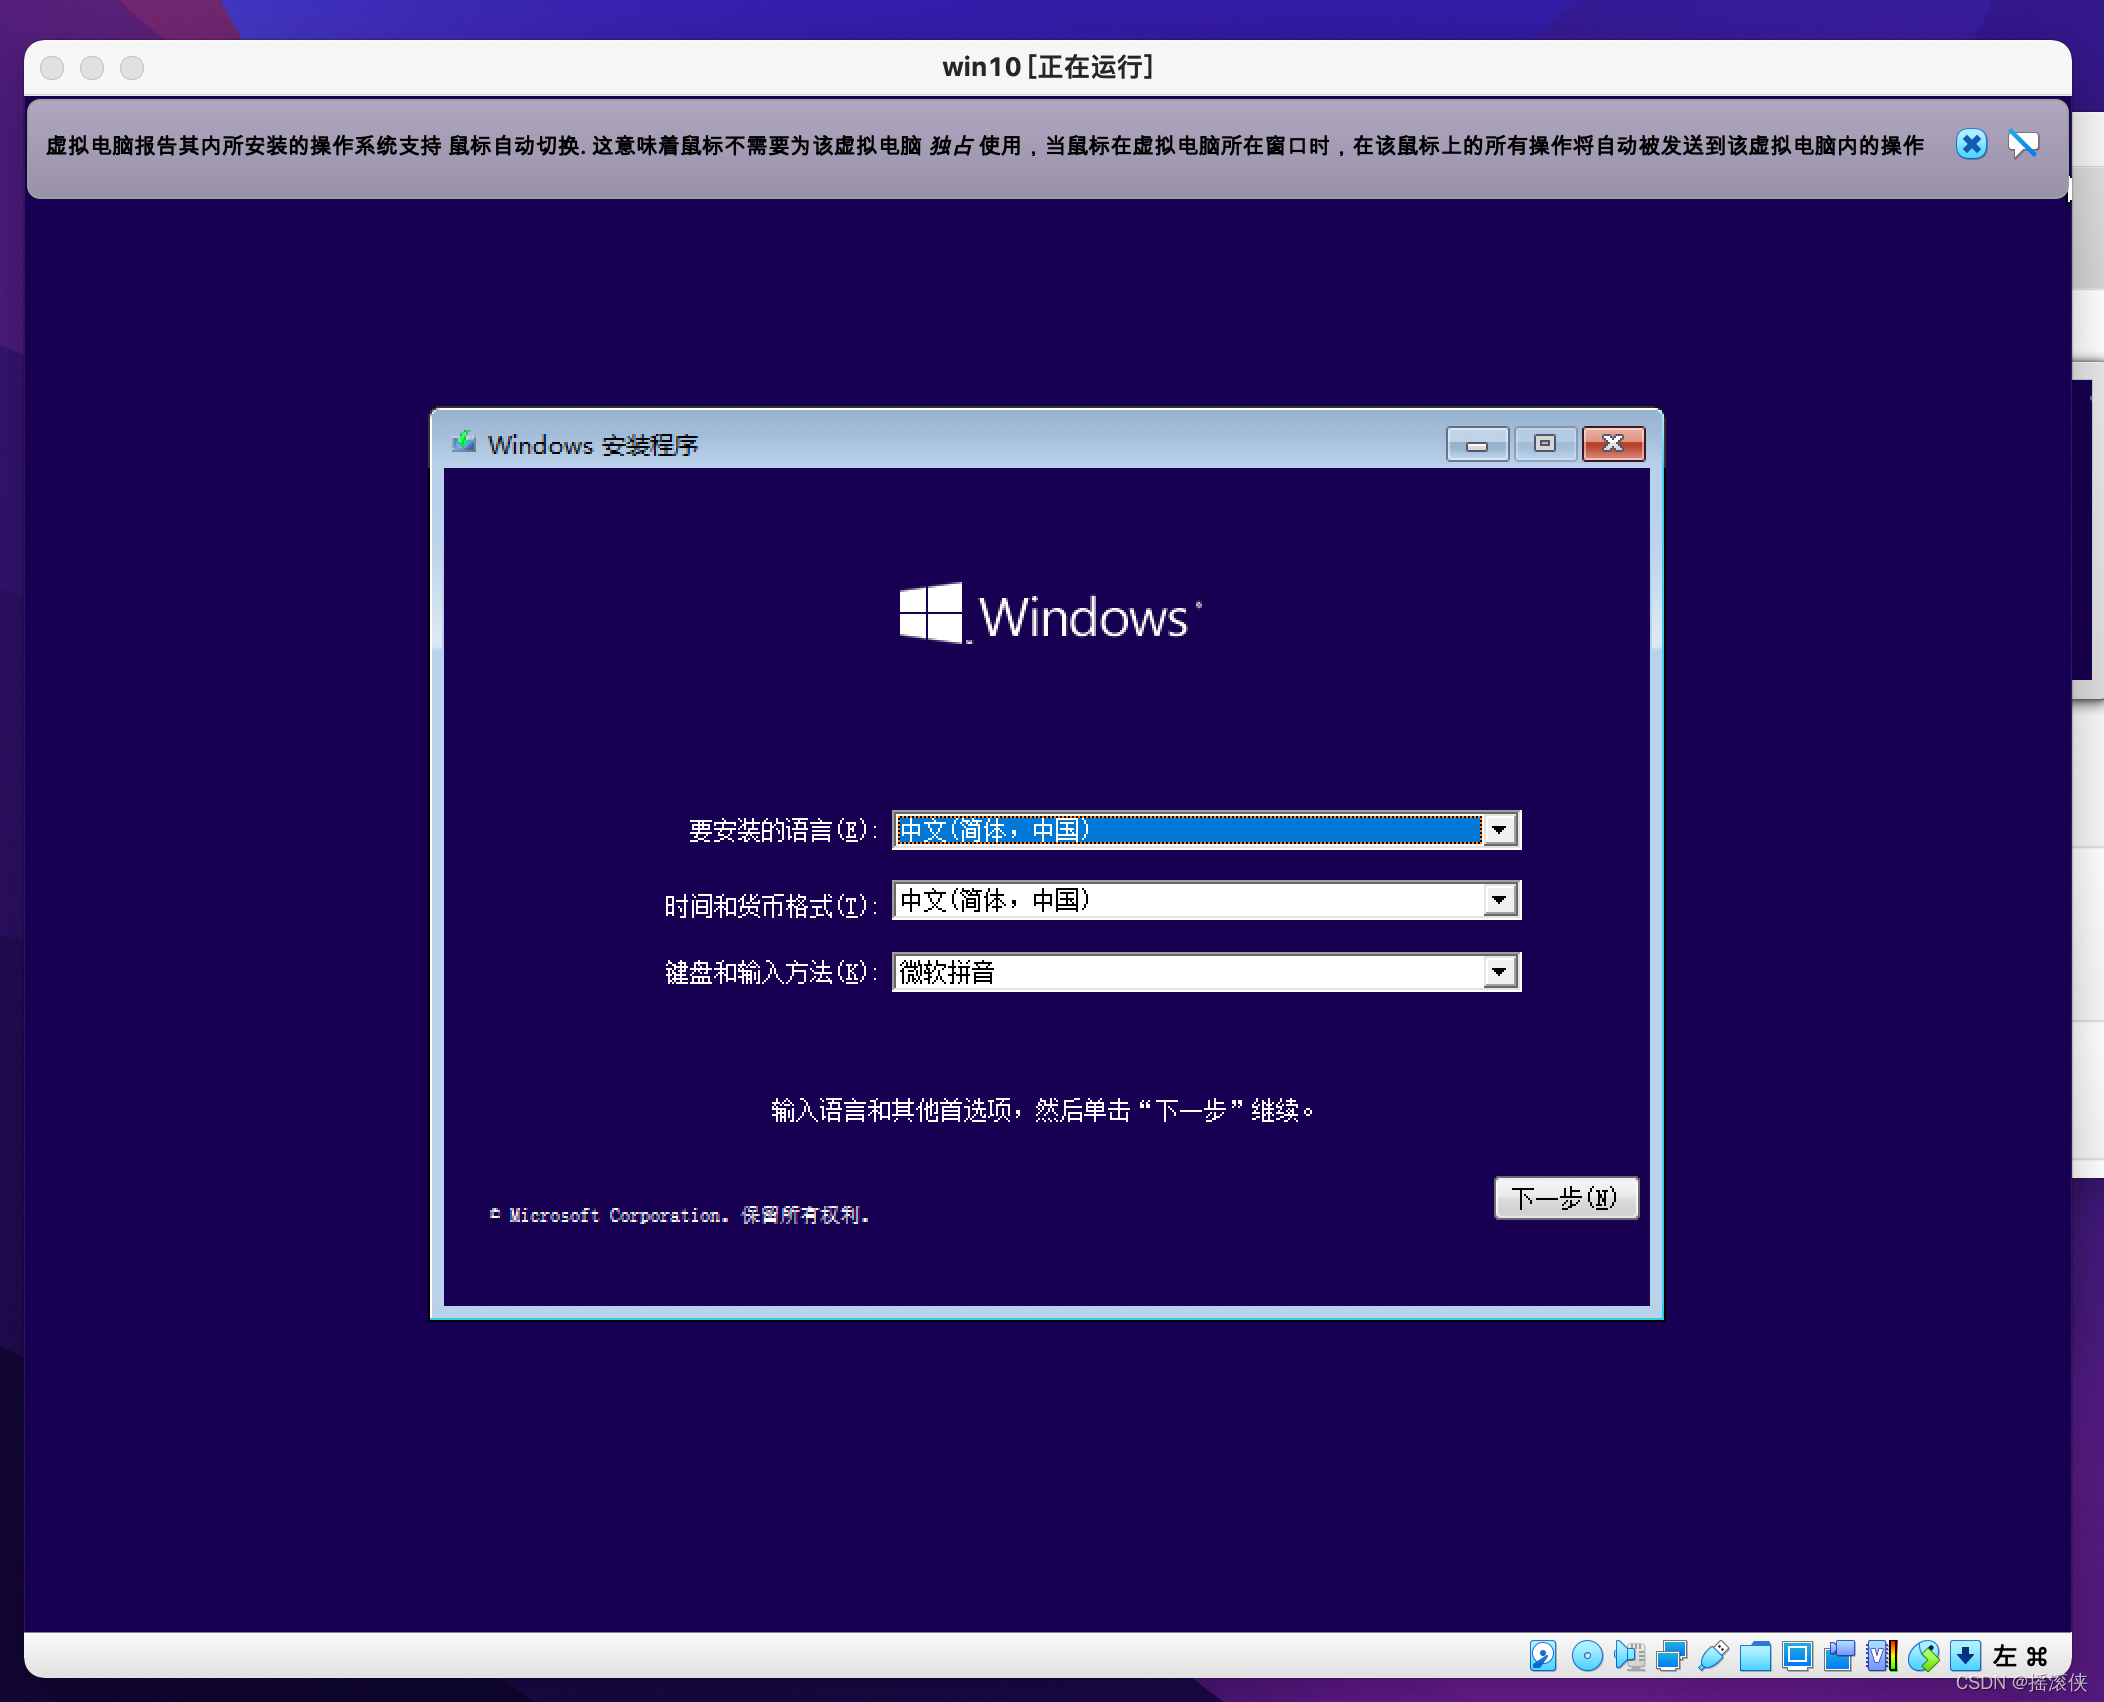
Task: Open the language to install dropdown
Action: (x=1206, y=830)
